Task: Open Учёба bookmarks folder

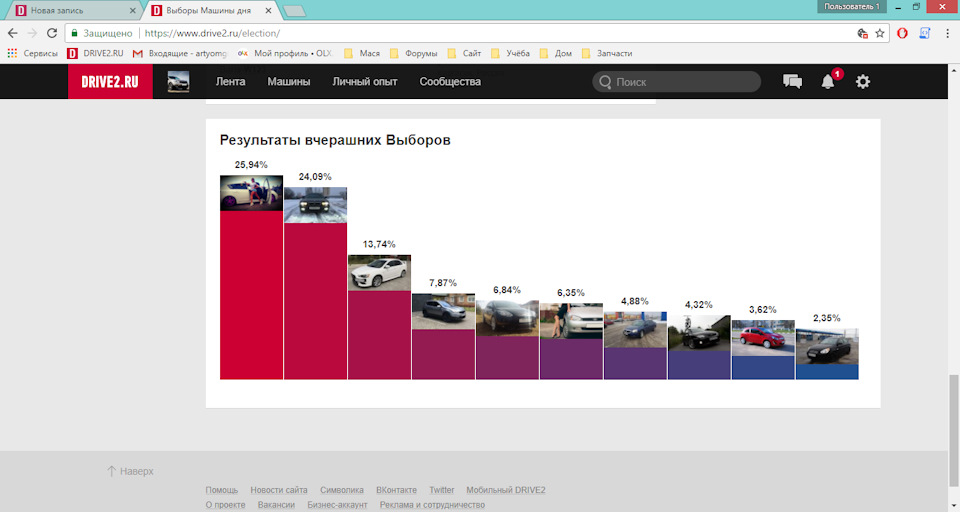Action: [510, 53]
